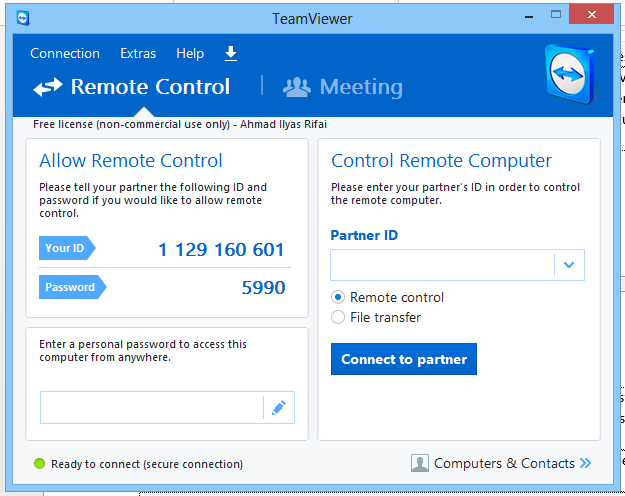Open the Connection menu

65,53
